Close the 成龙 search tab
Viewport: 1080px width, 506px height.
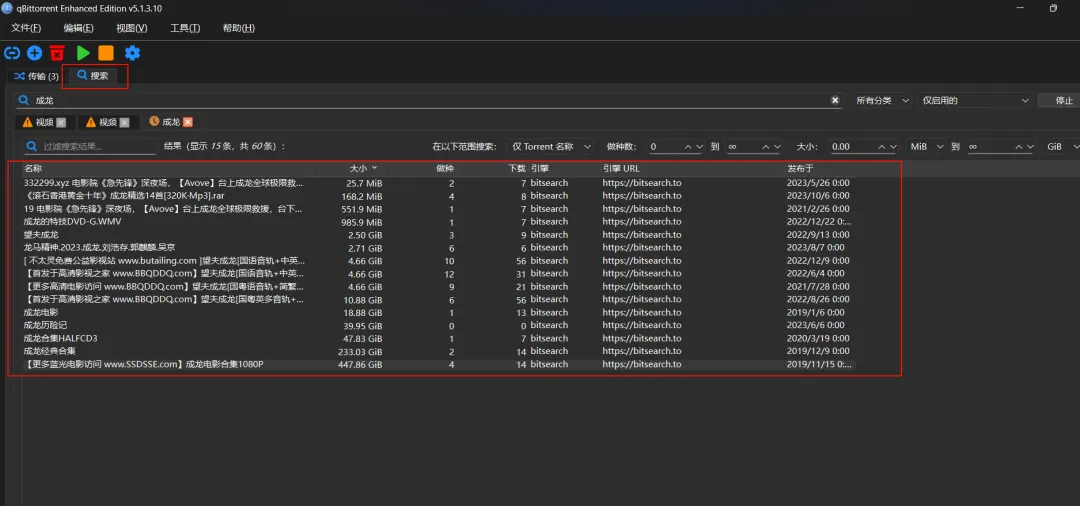point(188,122)
